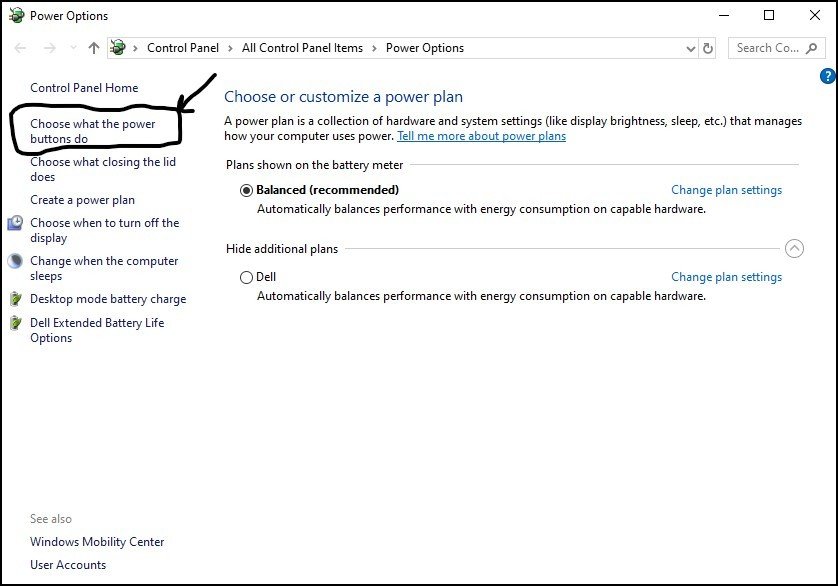The image size is (838, 586).
Task: Open Change plan settings for Balanced plan
Action: (x=726, y=190)
